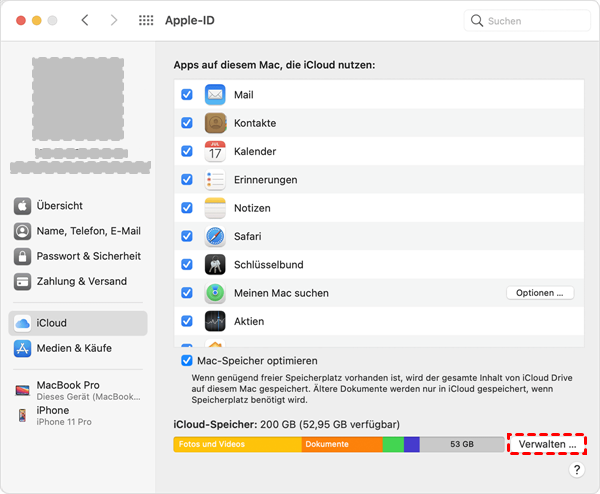Click the Verwalten button
This screenshot has height=494, width=600.
click(x=547, y=443)
